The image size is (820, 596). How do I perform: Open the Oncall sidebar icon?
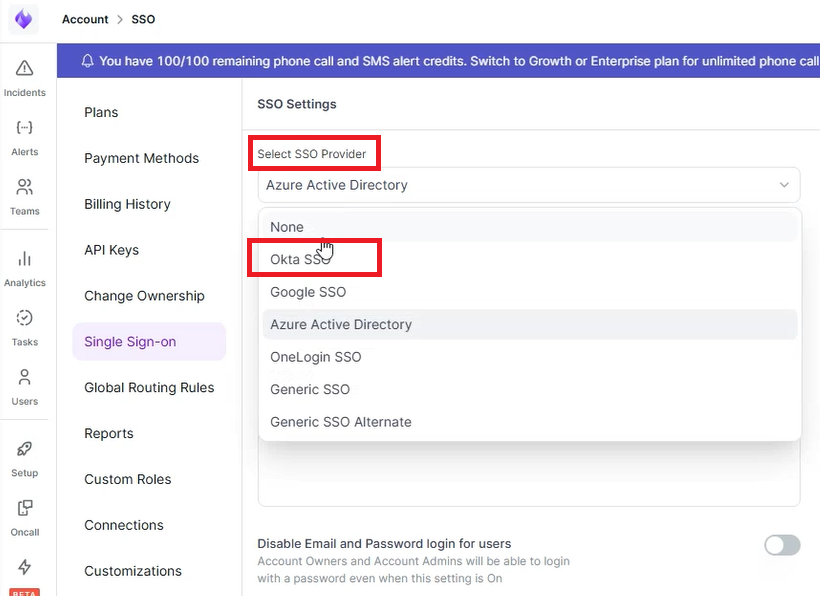25,508
